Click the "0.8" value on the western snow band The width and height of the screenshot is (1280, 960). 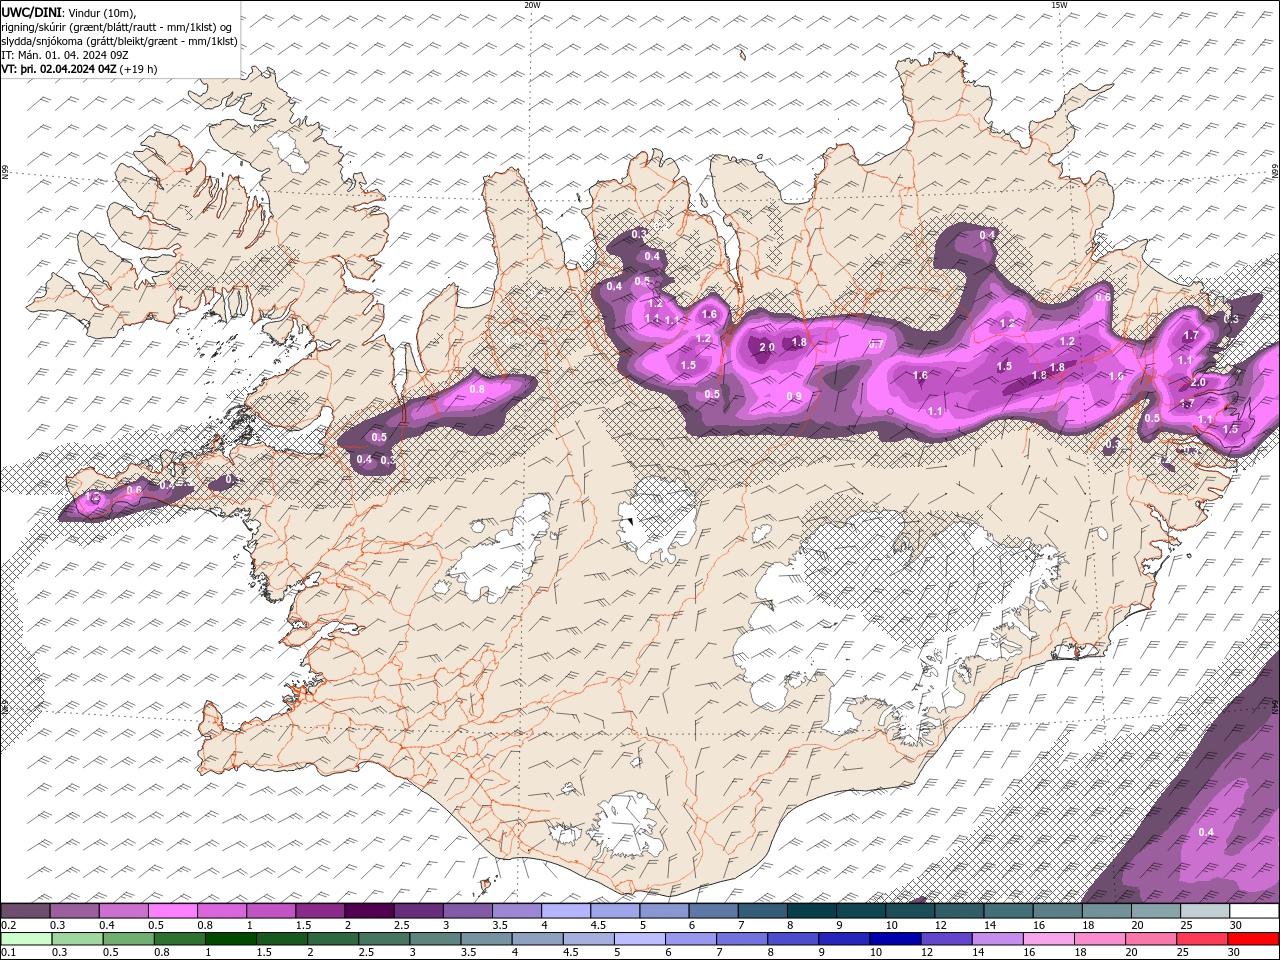click(477, 389)
